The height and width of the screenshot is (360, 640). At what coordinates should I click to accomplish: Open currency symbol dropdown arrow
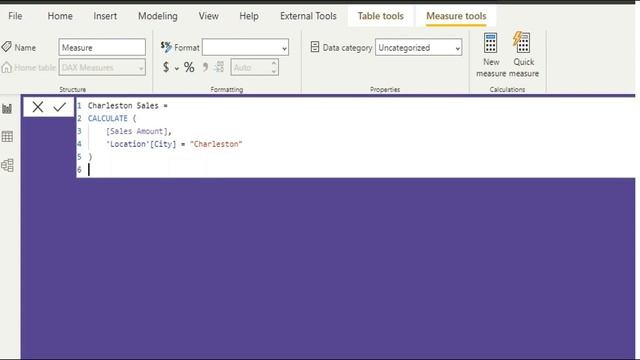177,68
